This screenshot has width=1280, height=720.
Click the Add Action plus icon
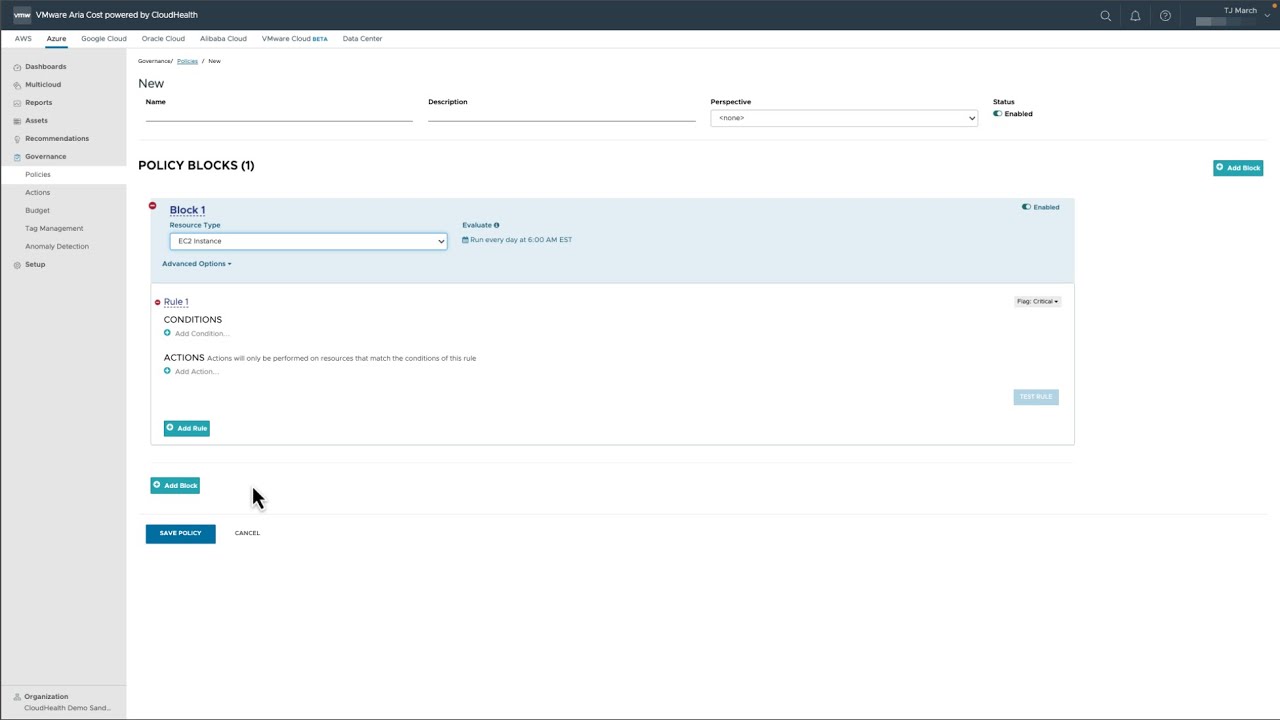tap(167, 371)
